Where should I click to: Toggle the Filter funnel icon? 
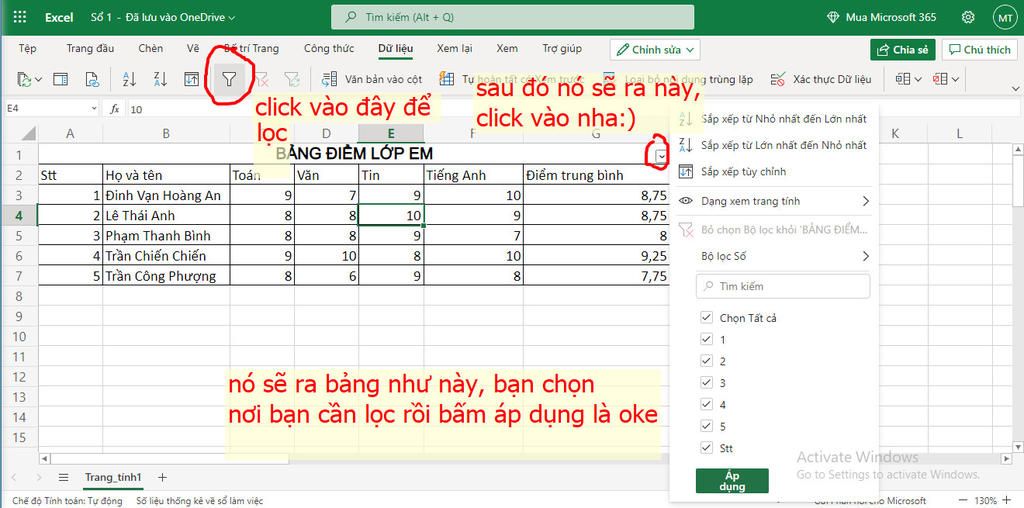click(x=229, y=80)
